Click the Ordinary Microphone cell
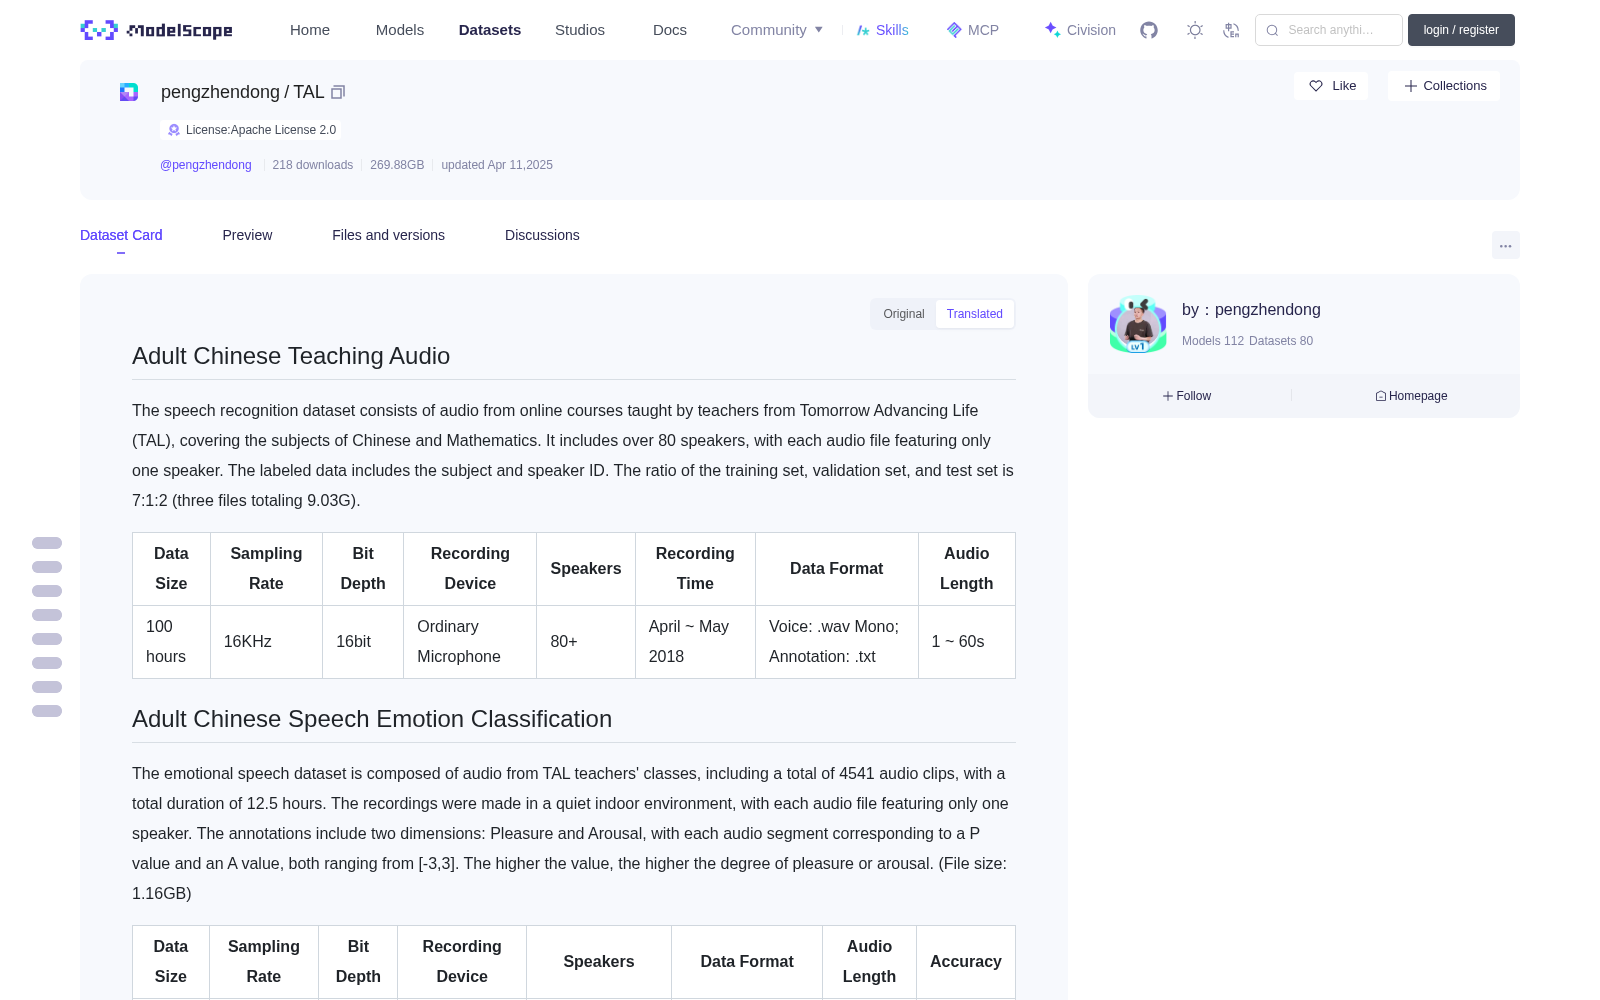The width and height of the screenshot is (1600, 1000). pyautogui.click(x=470, y=642)
